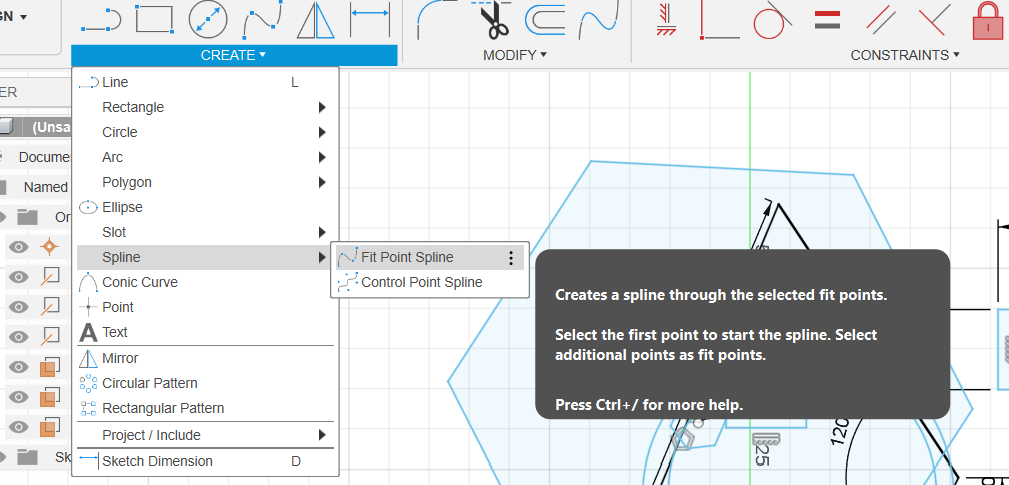Open the CONSTRAINTS dropdown menu
Screen dimensions: 1009x485
pyautogui.click(x=905, y=55)
